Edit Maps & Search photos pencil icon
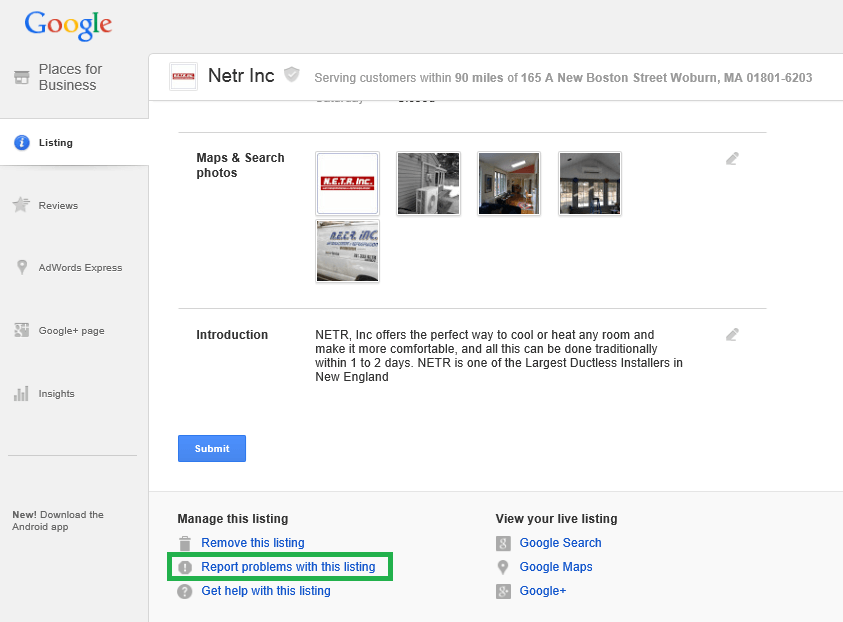Viewport: 843px width, 622px height. (x=732, y=158)
